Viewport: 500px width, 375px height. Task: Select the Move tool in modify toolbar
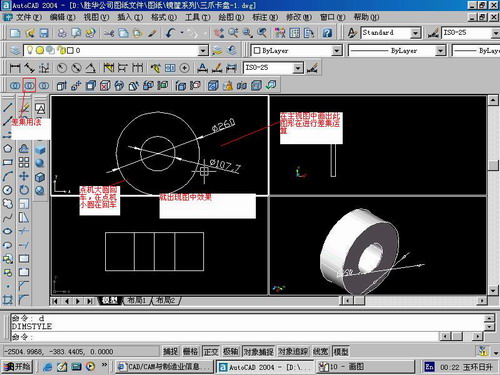24,176
